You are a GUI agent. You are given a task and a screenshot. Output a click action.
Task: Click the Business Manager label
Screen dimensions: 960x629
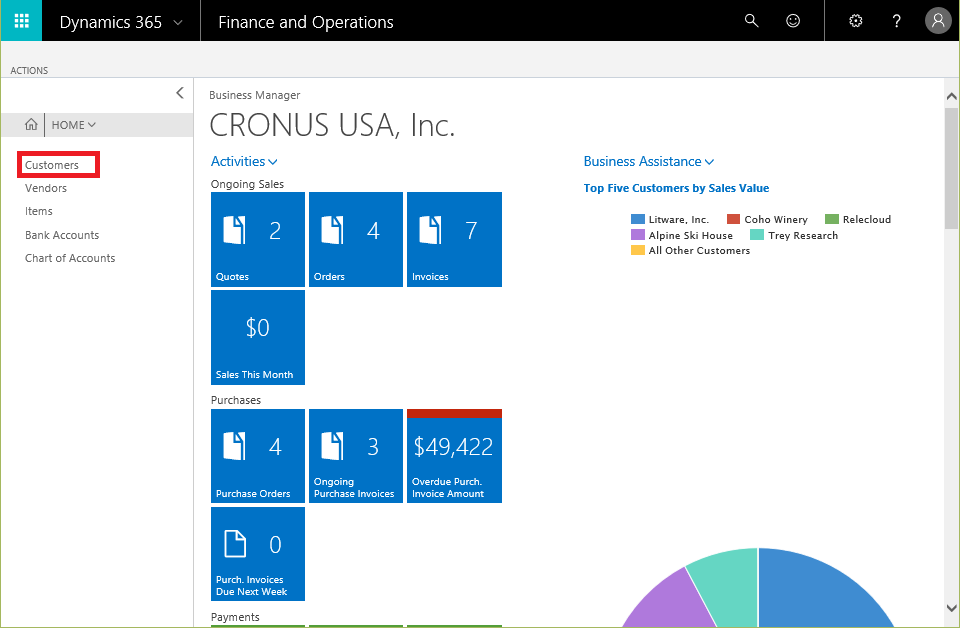point(255,96)
